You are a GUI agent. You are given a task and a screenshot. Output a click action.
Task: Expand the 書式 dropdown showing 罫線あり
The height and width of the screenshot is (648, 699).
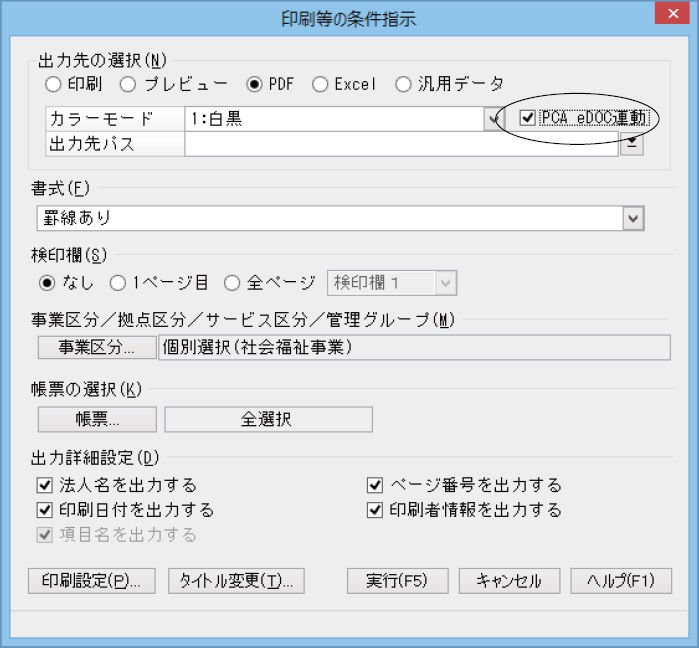632,217
